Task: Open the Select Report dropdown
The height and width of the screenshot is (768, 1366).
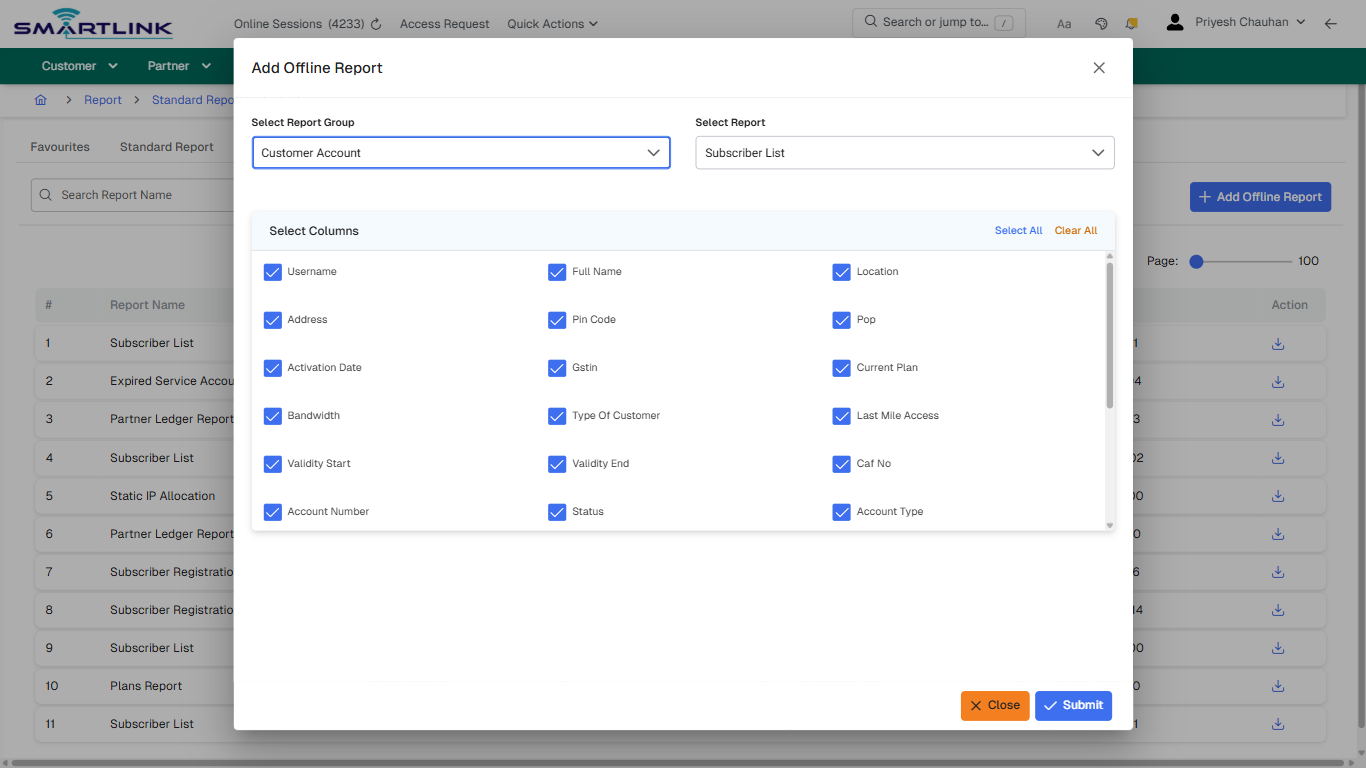Action: [x=904, y=152]
